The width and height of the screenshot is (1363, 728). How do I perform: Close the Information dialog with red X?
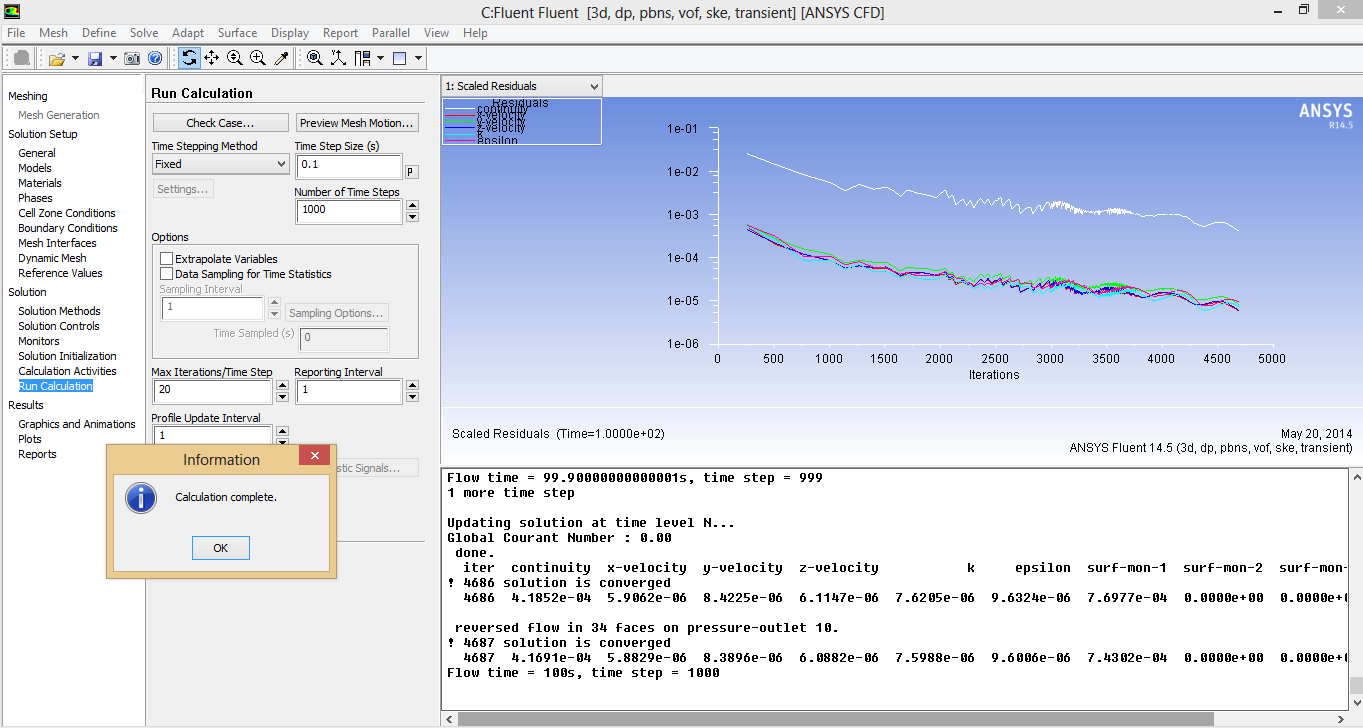314,456
